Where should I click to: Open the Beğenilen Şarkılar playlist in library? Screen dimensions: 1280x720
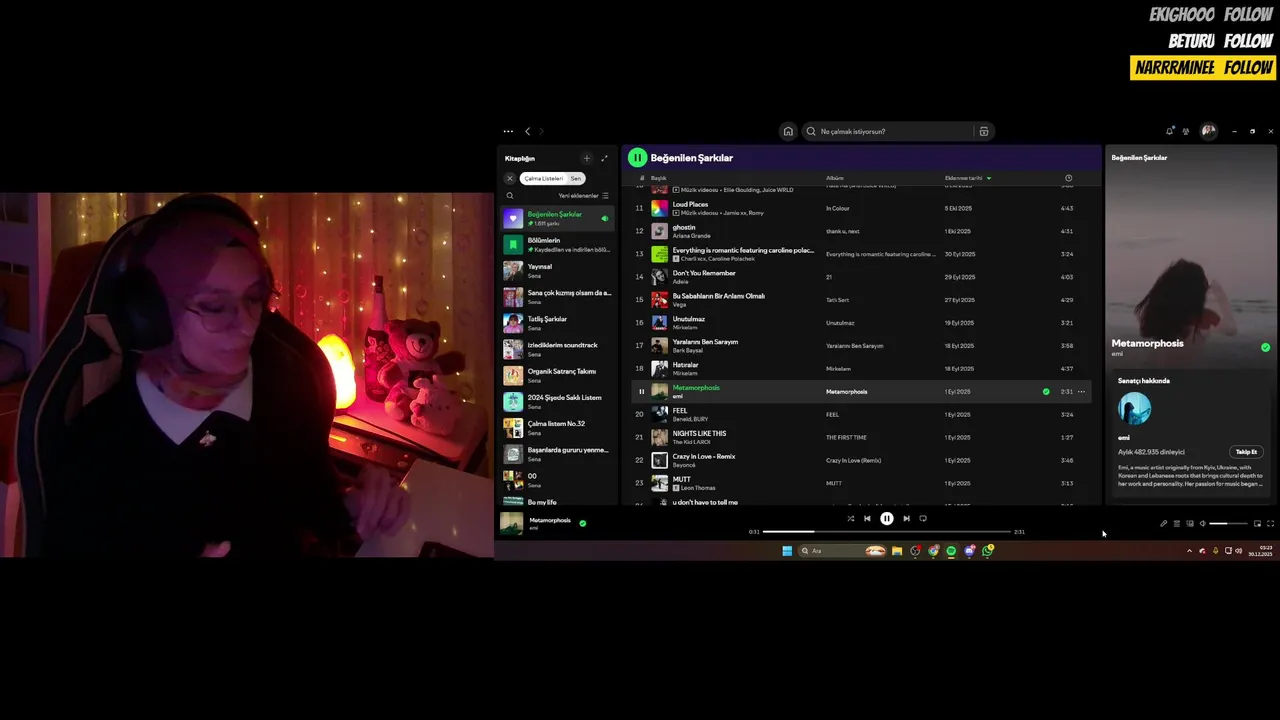pyautogui.click(x=557, y=218)
